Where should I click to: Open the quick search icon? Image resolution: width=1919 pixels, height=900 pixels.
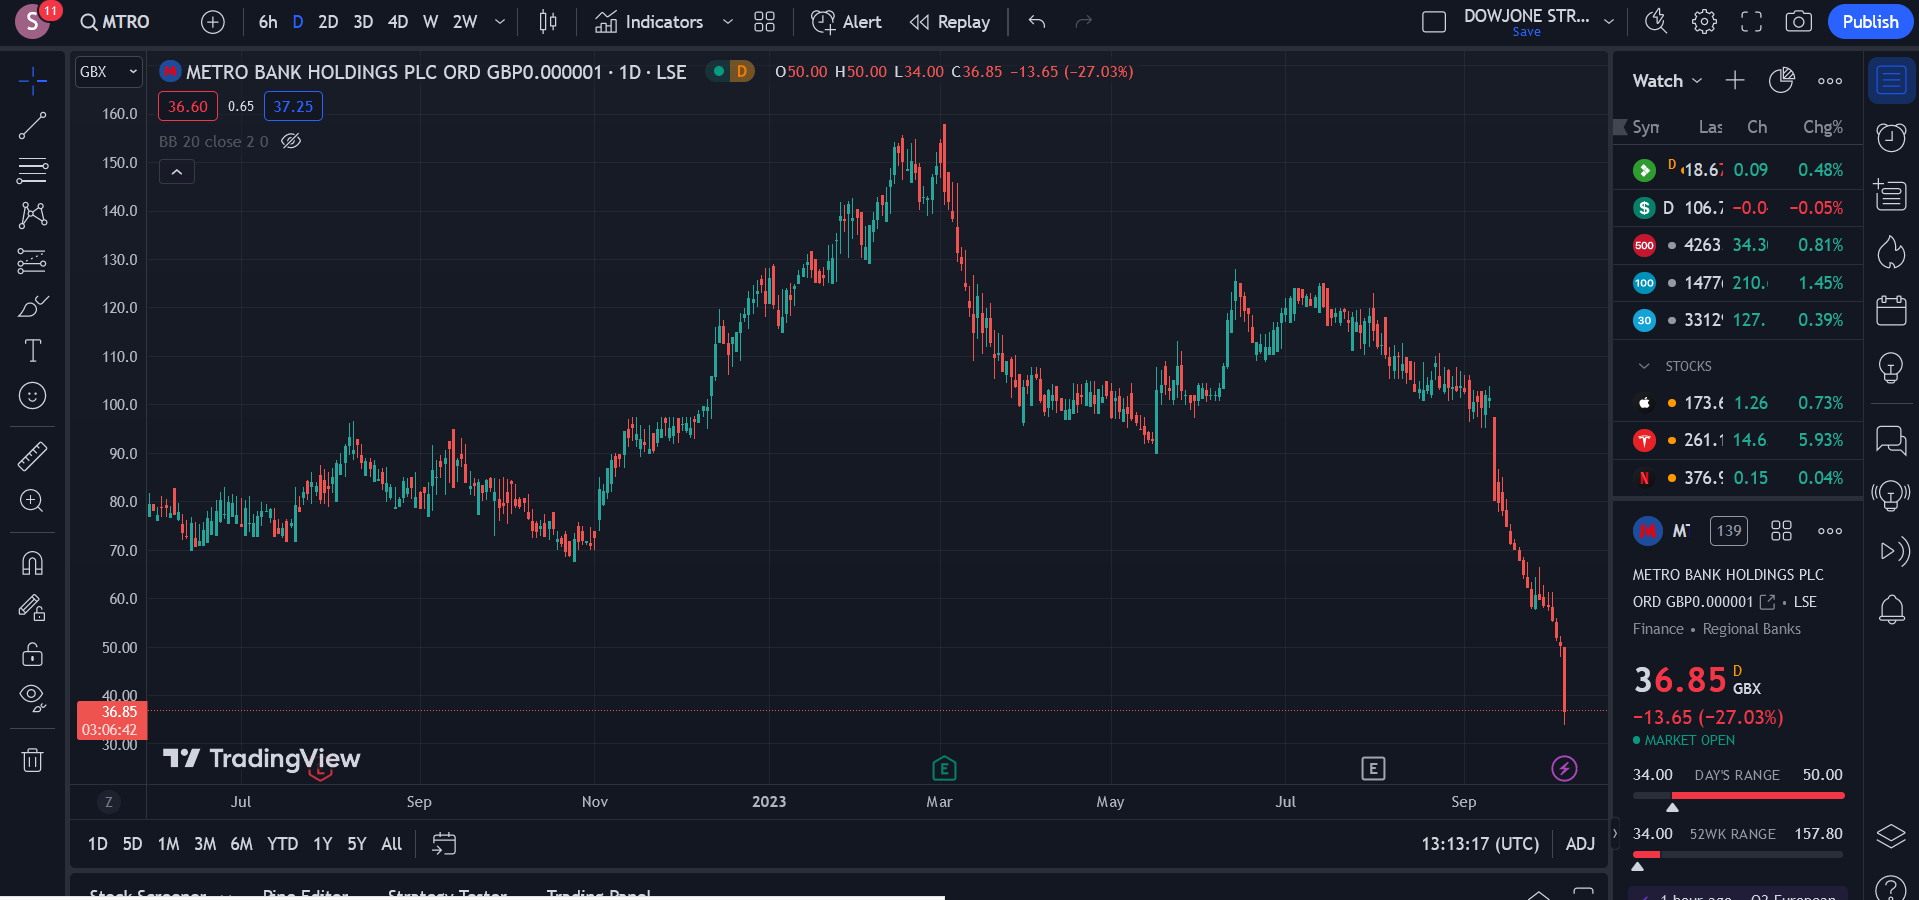coord(1656,22)
